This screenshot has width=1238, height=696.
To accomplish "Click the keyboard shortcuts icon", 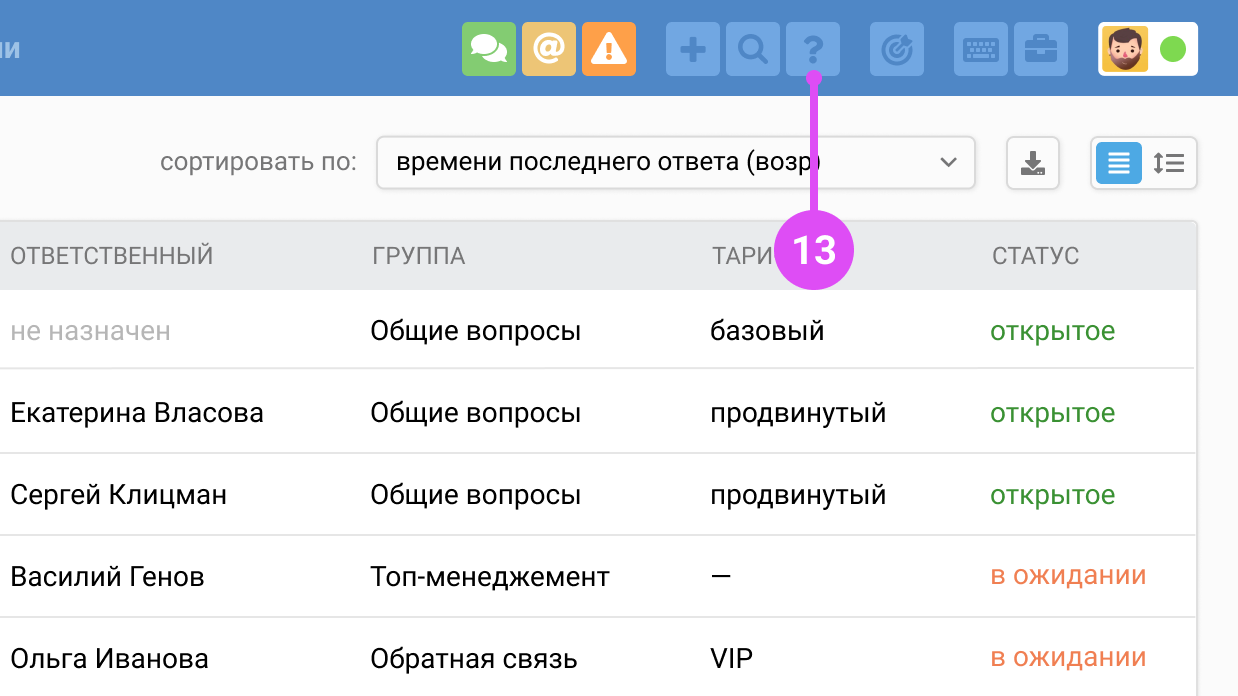I will 980,48.
